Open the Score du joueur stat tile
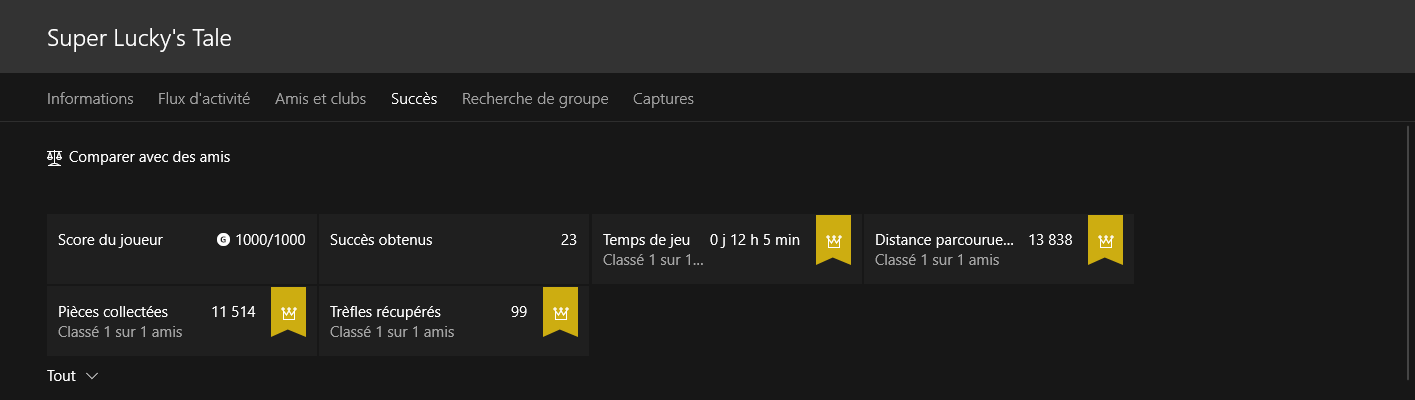This screenshot has height=400, width=1415. pos(181,249)
